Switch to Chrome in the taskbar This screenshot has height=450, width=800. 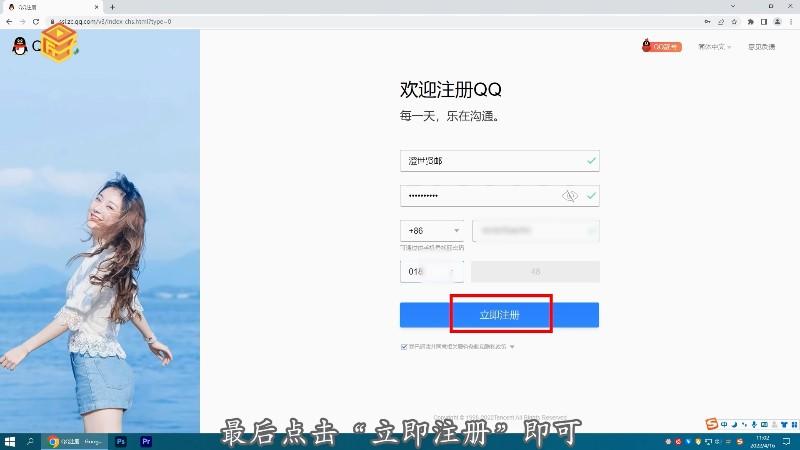tap(75, 442)
